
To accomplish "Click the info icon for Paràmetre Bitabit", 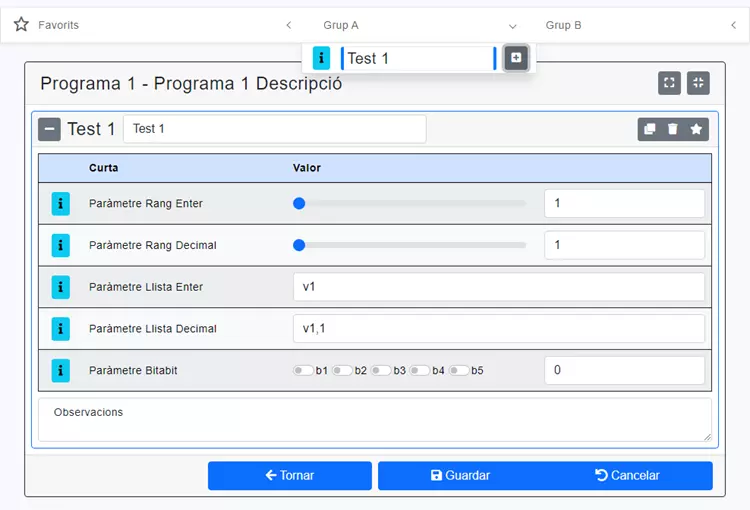I will coord(61,371).
